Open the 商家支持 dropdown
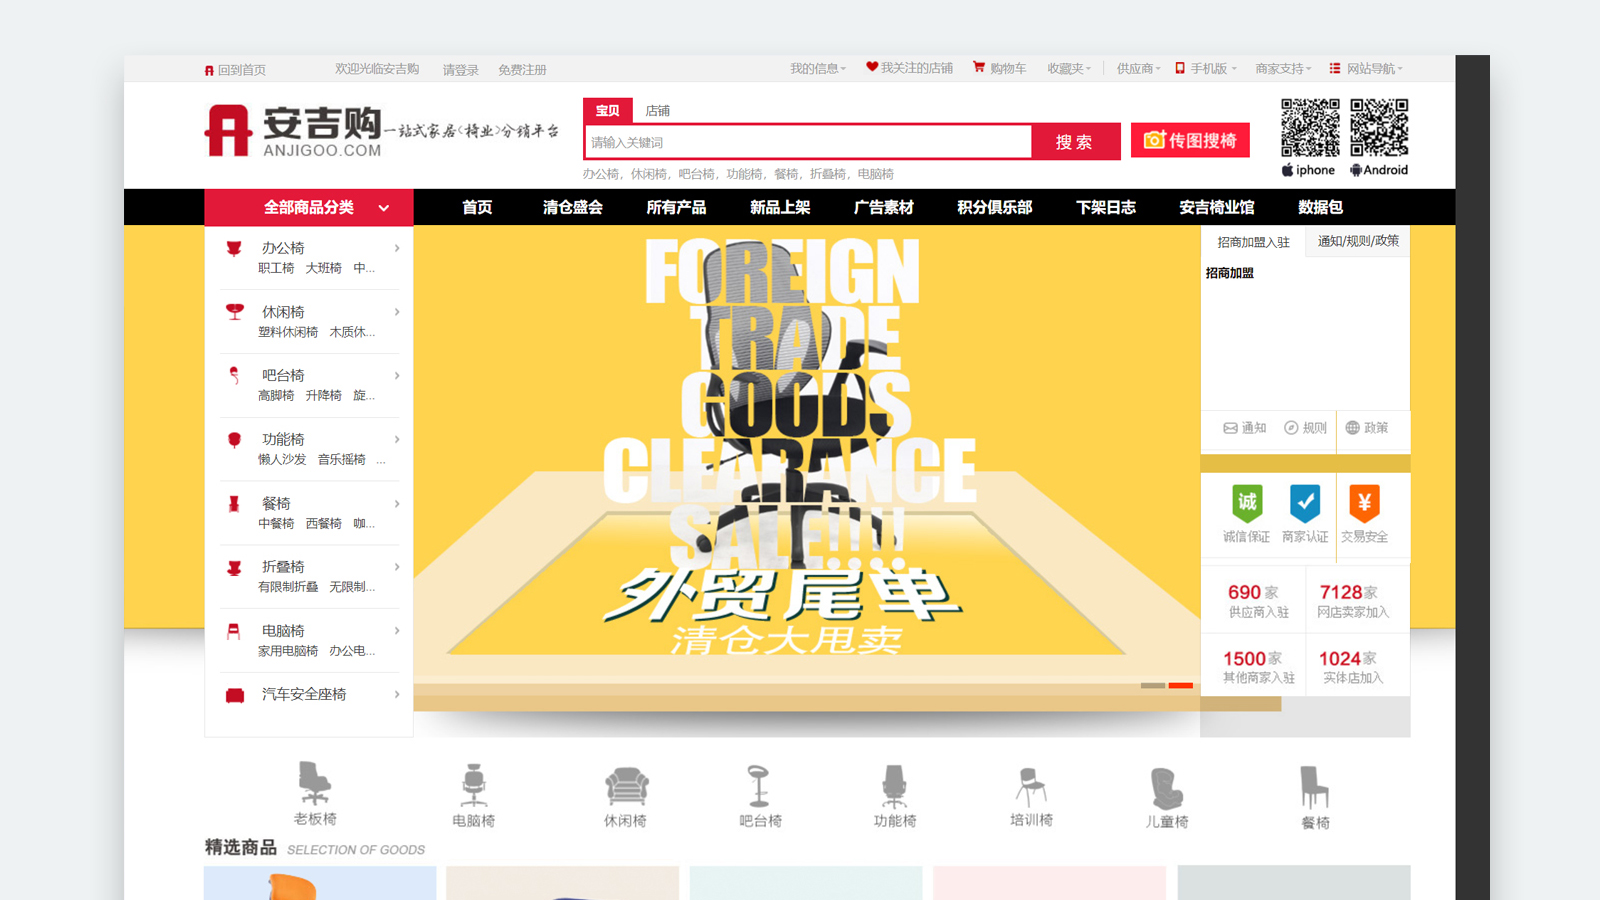 tap(1283, 68)
